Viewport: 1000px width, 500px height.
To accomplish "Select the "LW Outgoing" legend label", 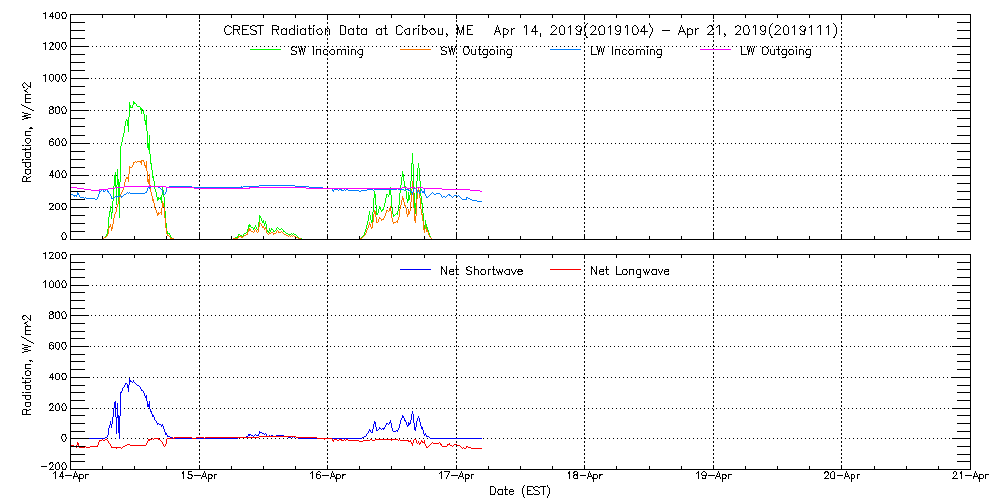I will click(x=776, y=52).
